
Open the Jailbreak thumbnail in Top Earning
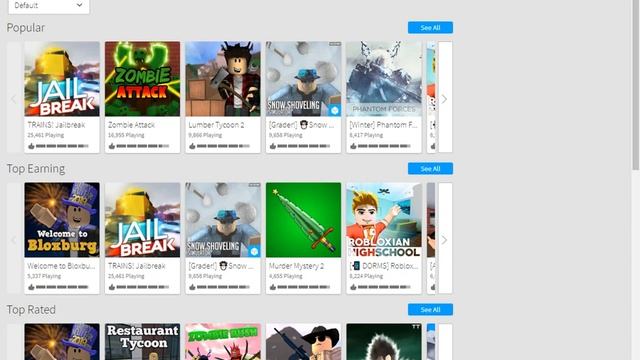(142, 220)
